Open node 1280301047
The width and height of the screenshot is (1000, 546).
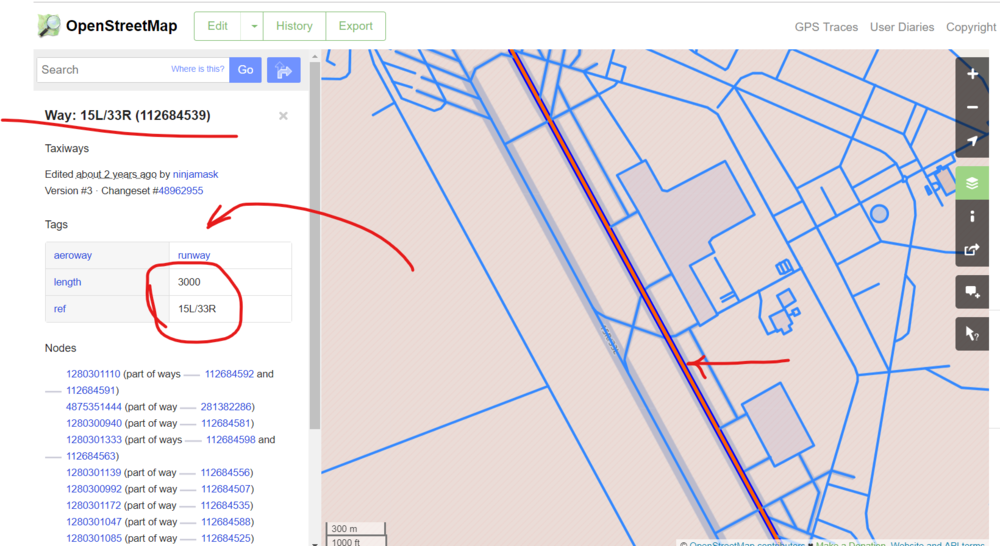(x=94, y=522)
